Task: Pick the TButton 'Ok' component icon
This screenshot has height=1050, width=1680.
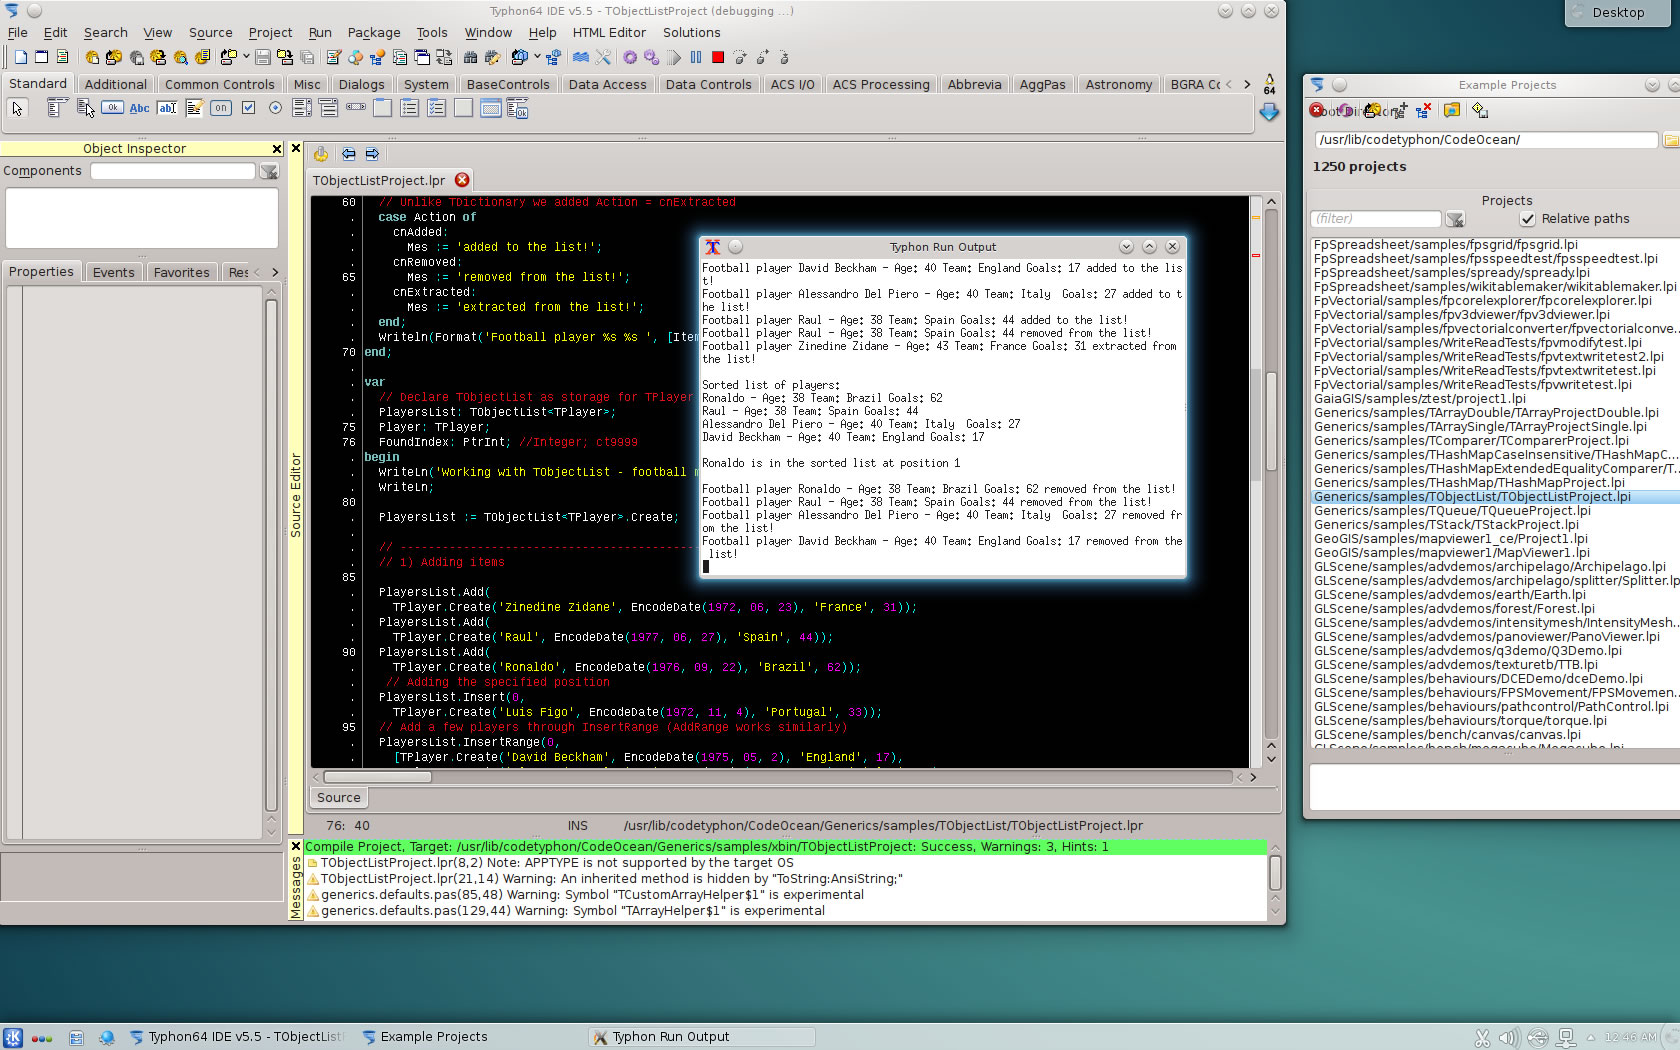Action: 112,107
